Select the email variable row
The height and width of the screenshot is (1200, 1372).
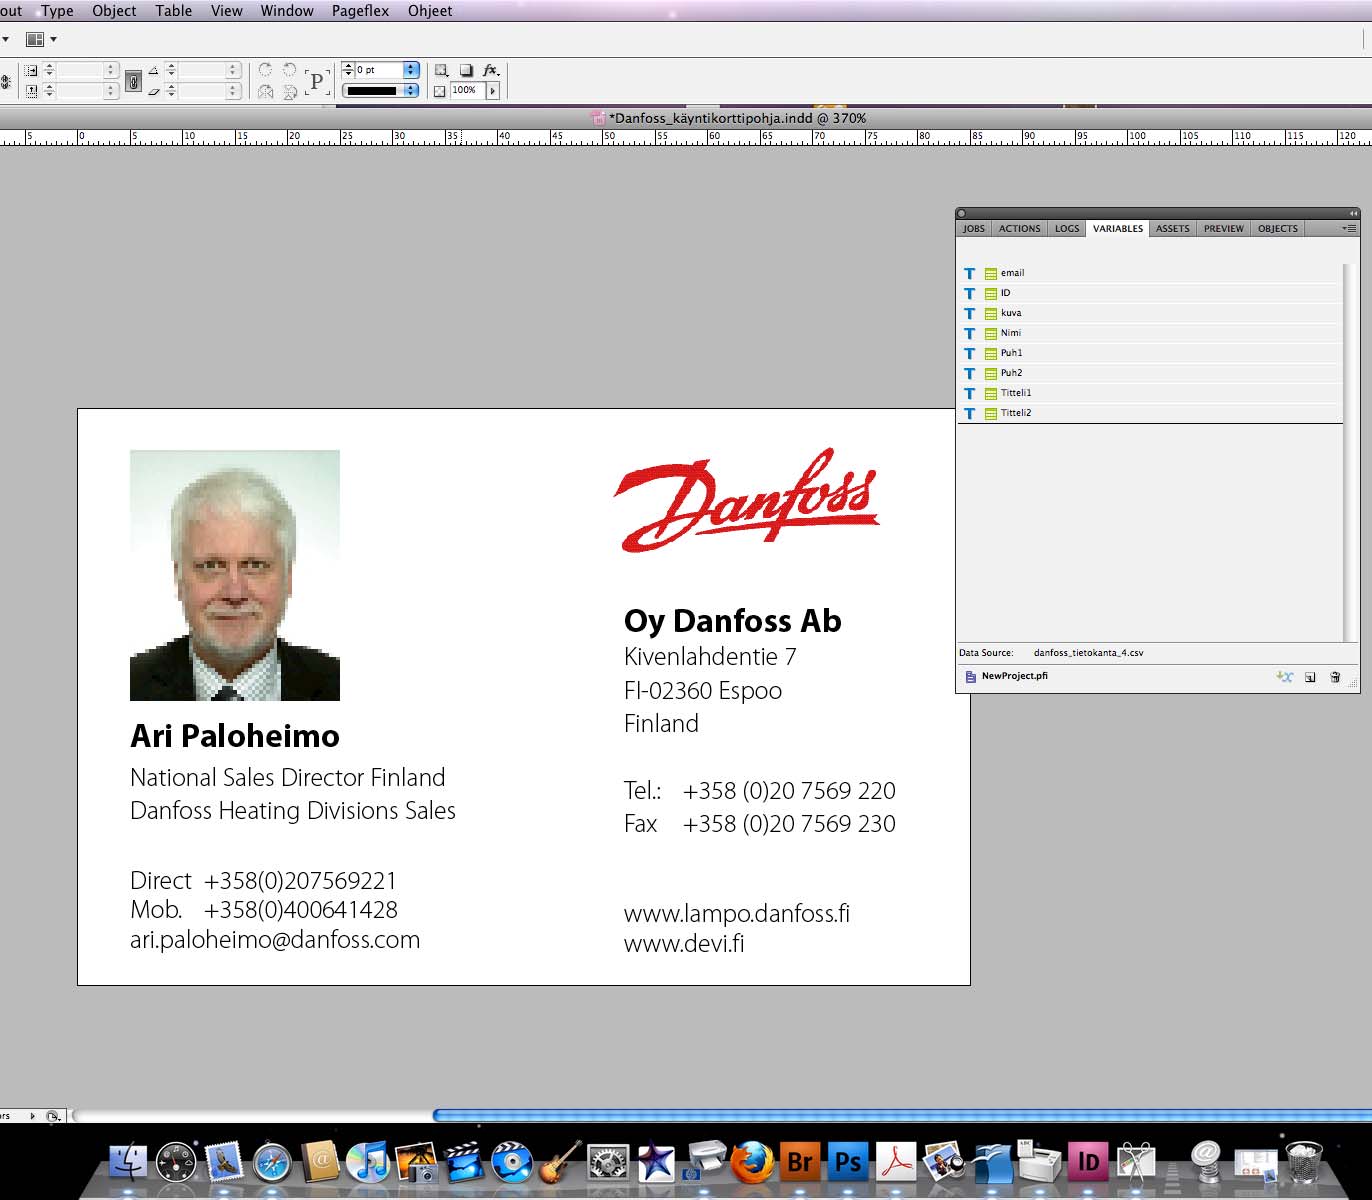click(1150, 273)
